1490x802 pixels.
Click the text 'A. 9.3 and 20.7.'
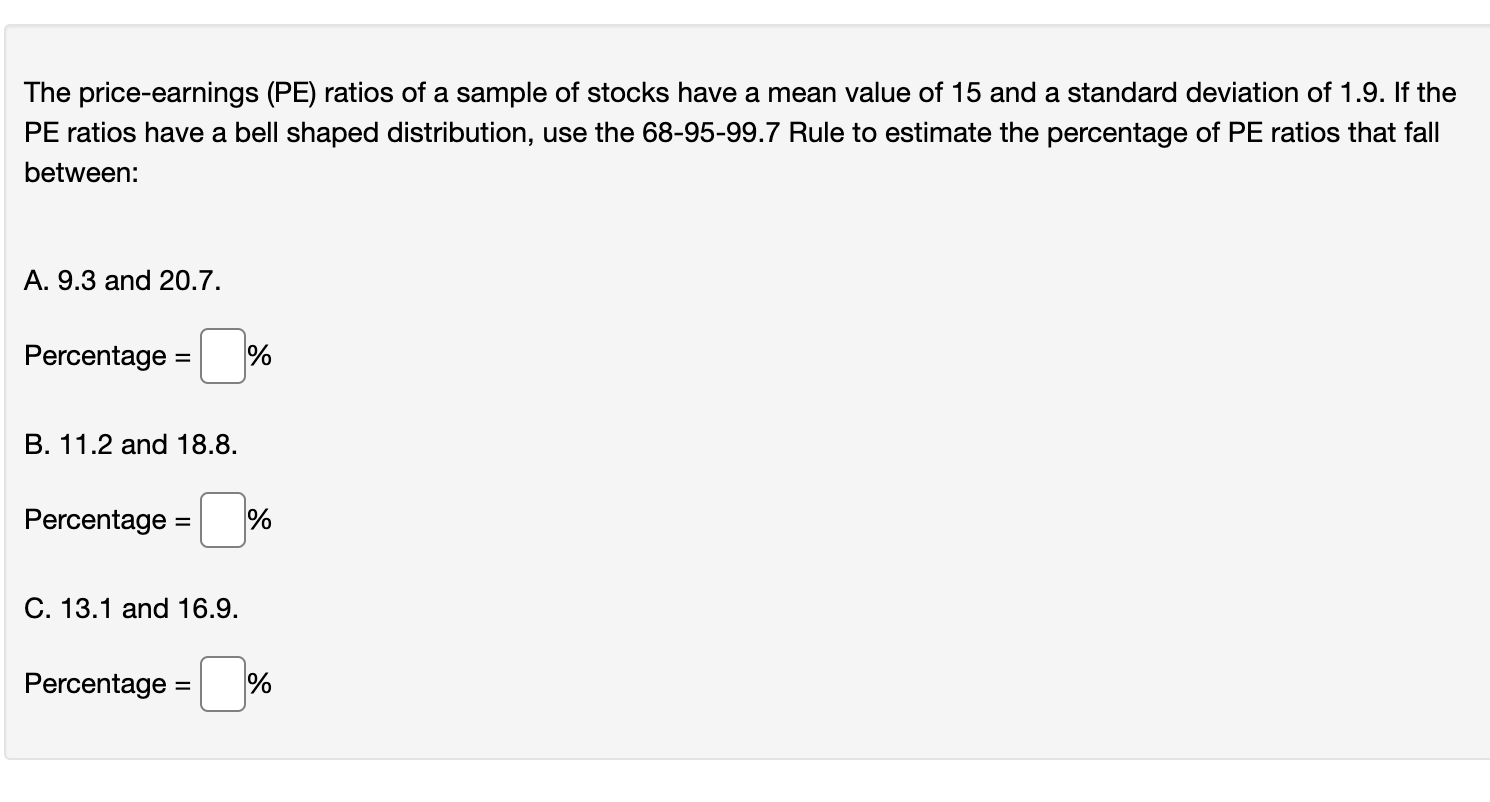pos(122,281)
